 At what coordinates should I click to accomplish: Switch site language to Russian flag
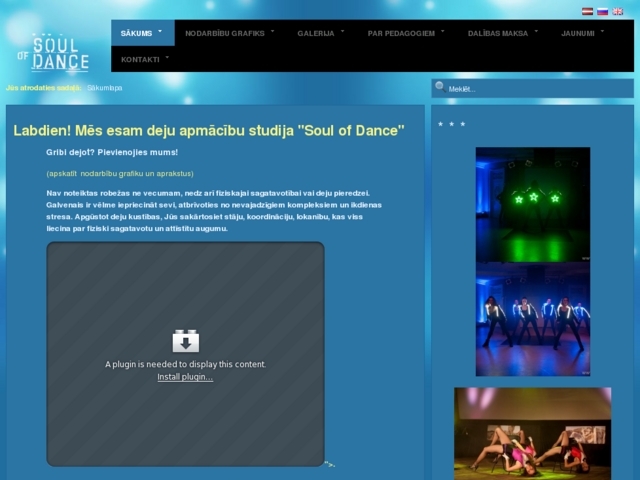click(x=602, y=11)
